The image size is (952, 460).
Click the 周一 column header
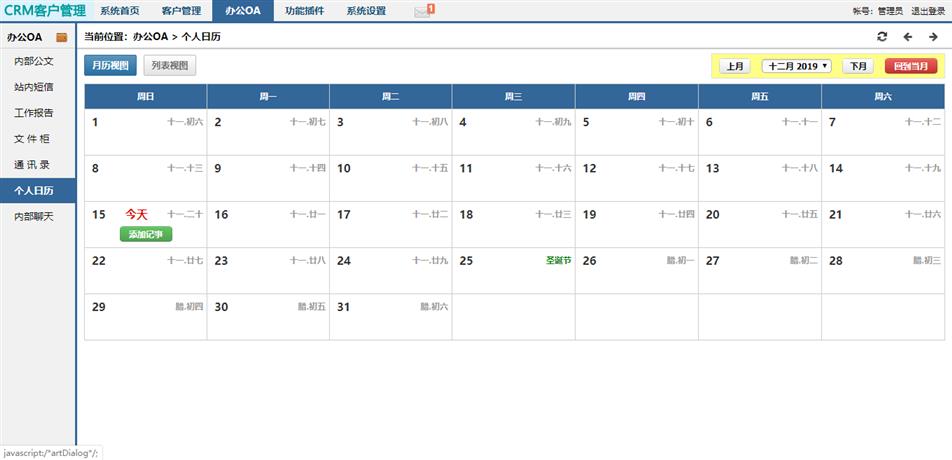coord(268,96)
